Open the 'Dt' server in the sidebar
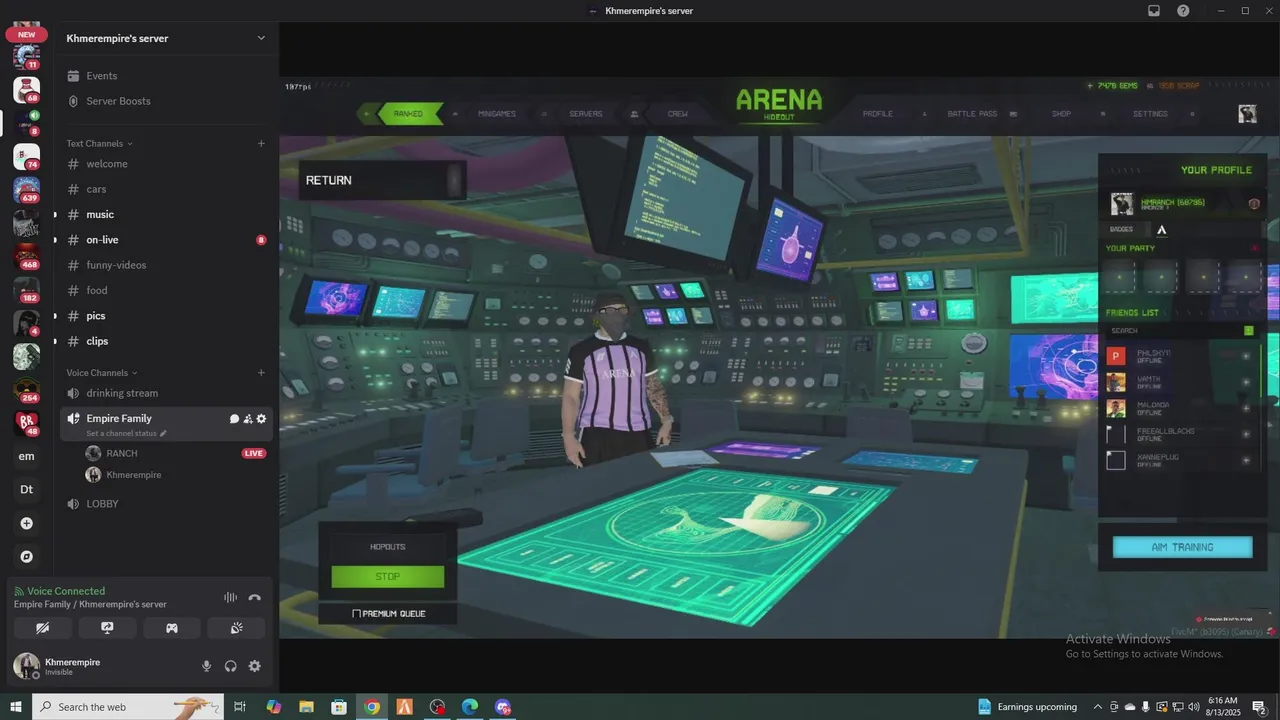This screenshot has height=720, width=1280. [26, 490]
